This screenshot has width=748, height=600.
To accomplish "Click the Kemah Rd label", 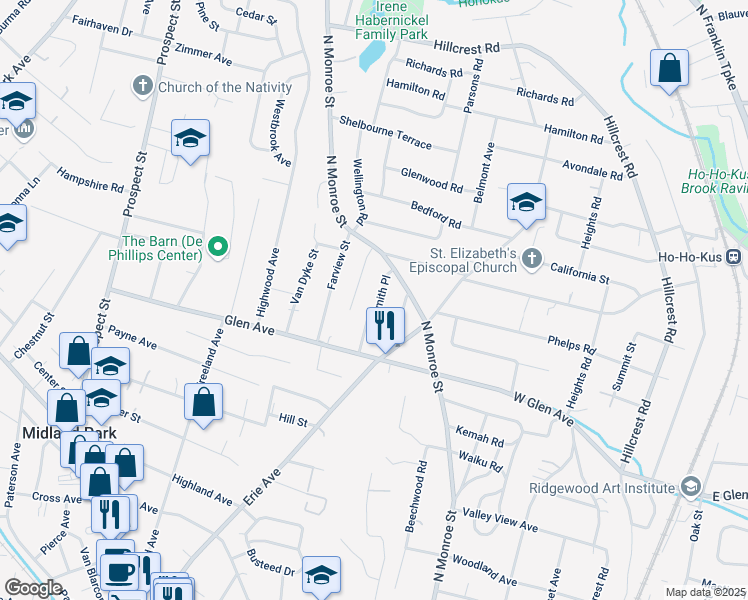I will [479, 436].
